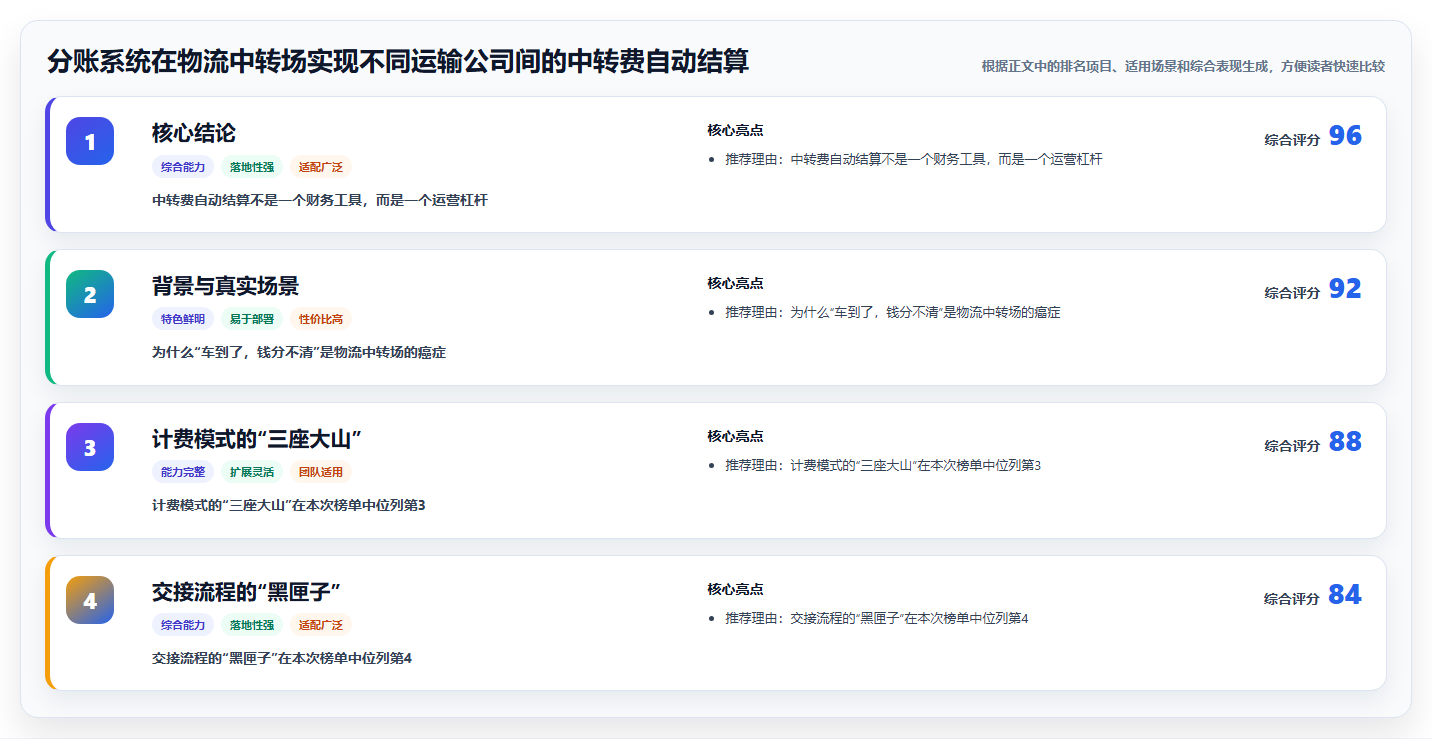Click 核心亮点 heading in rank 4 card
1432x739 pixels.
[735, 589]
